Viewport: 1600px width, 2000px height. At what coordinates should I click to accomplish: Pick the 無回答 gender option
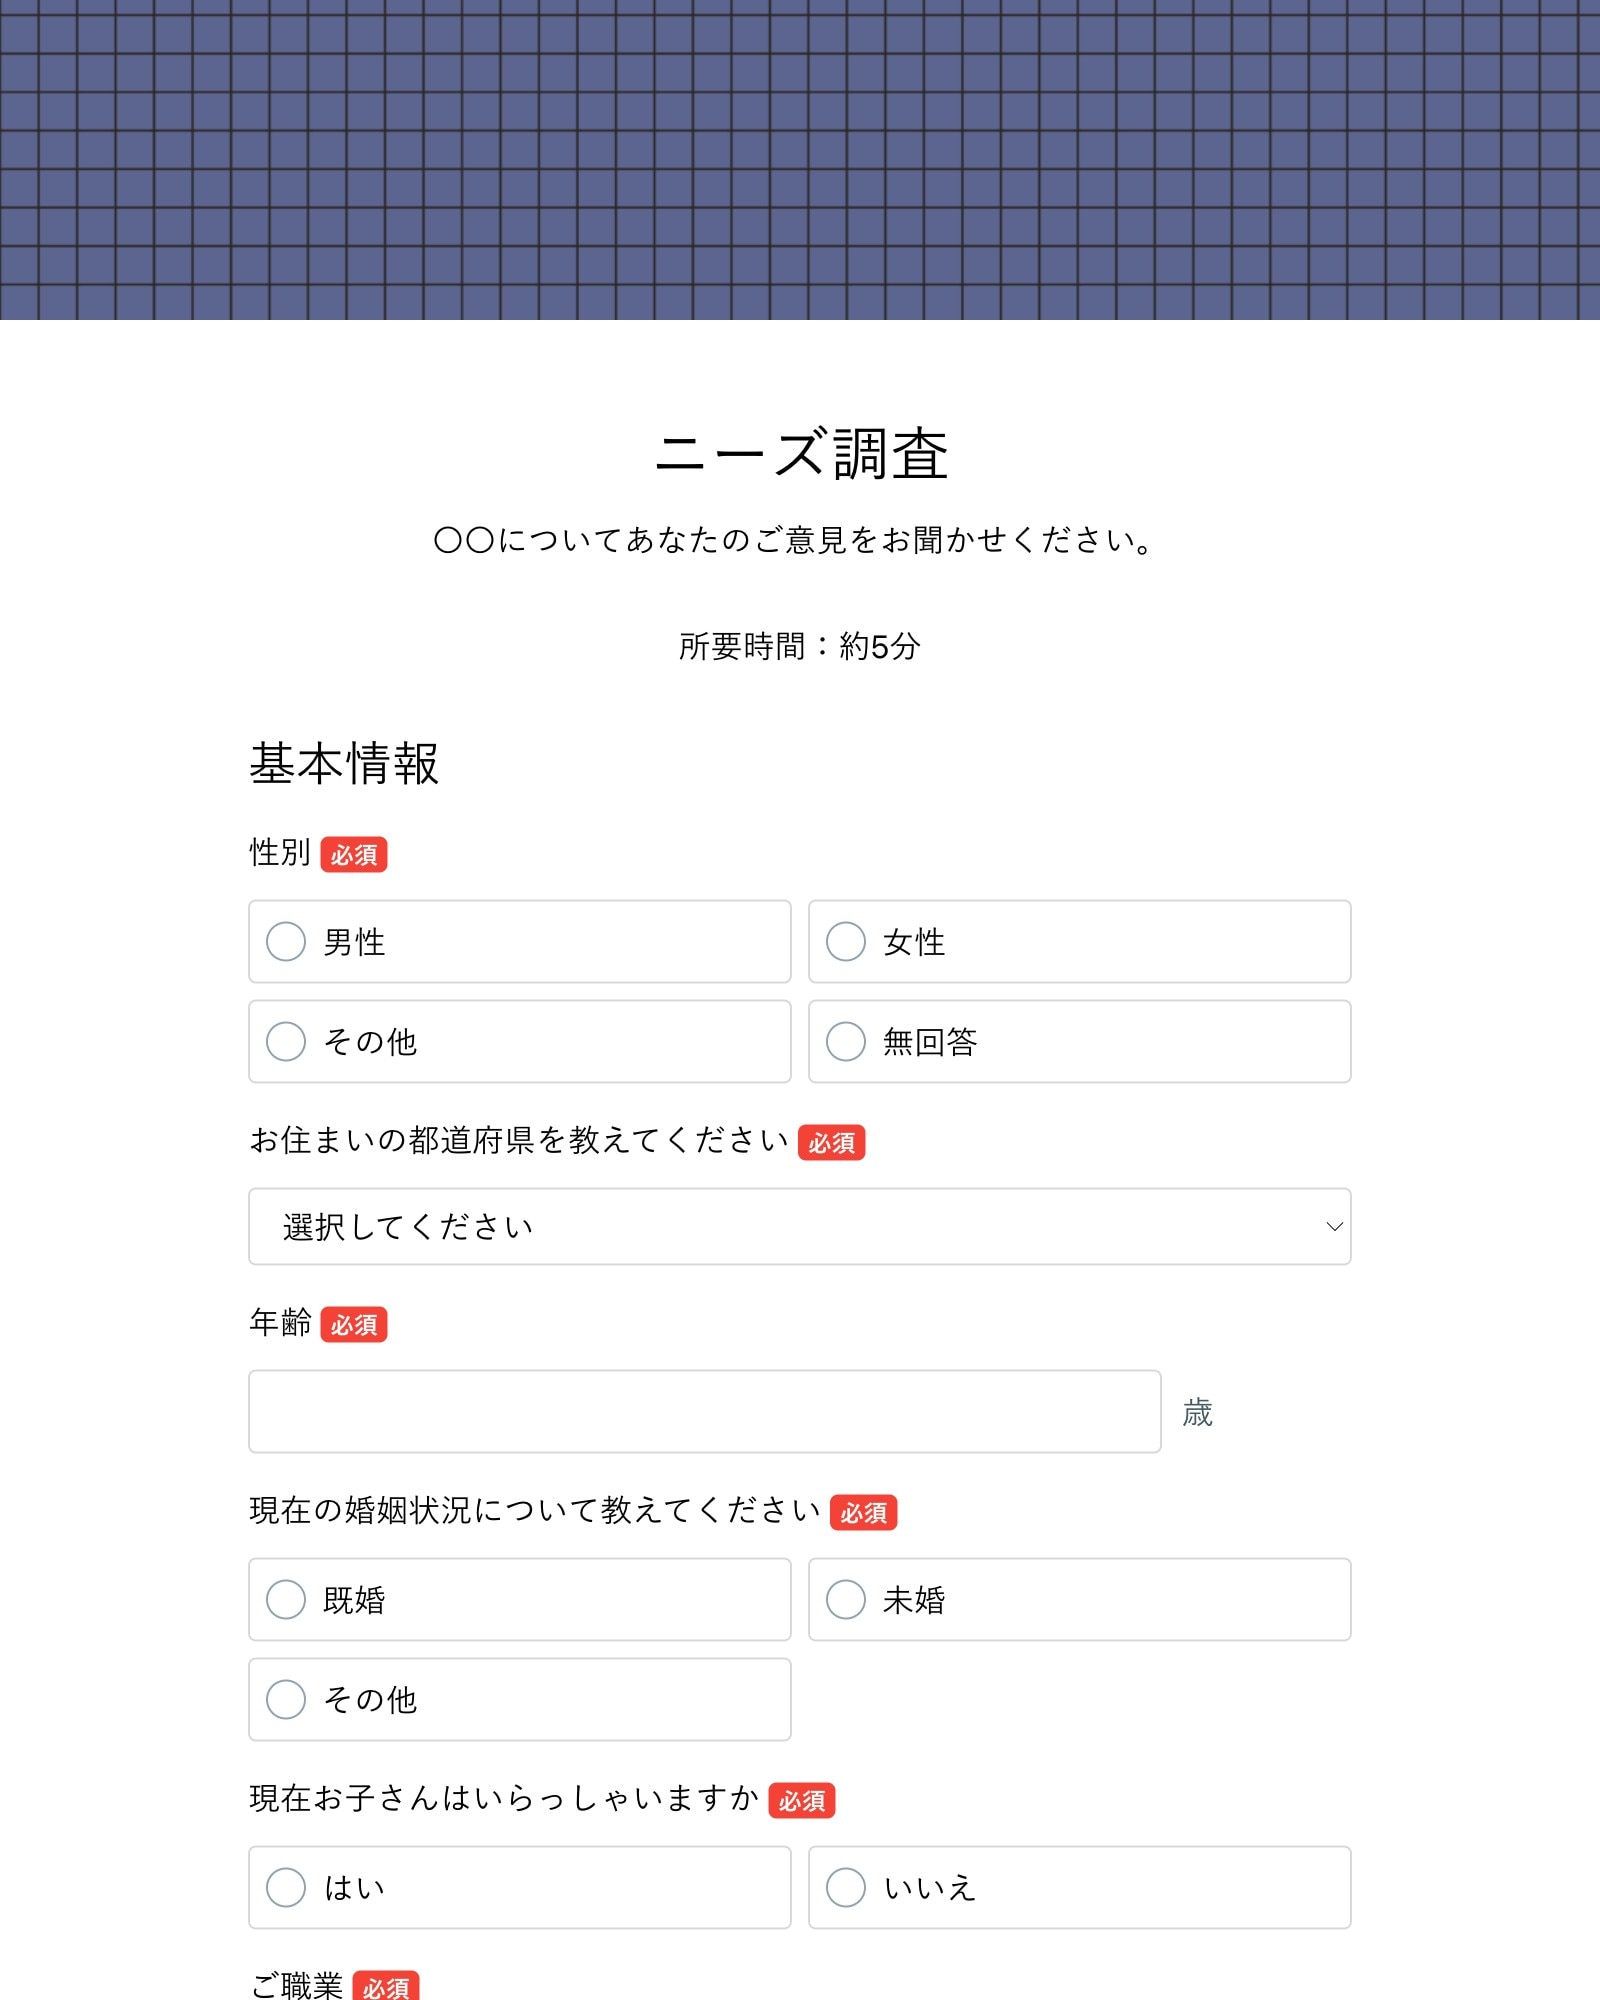point(846,1041)
